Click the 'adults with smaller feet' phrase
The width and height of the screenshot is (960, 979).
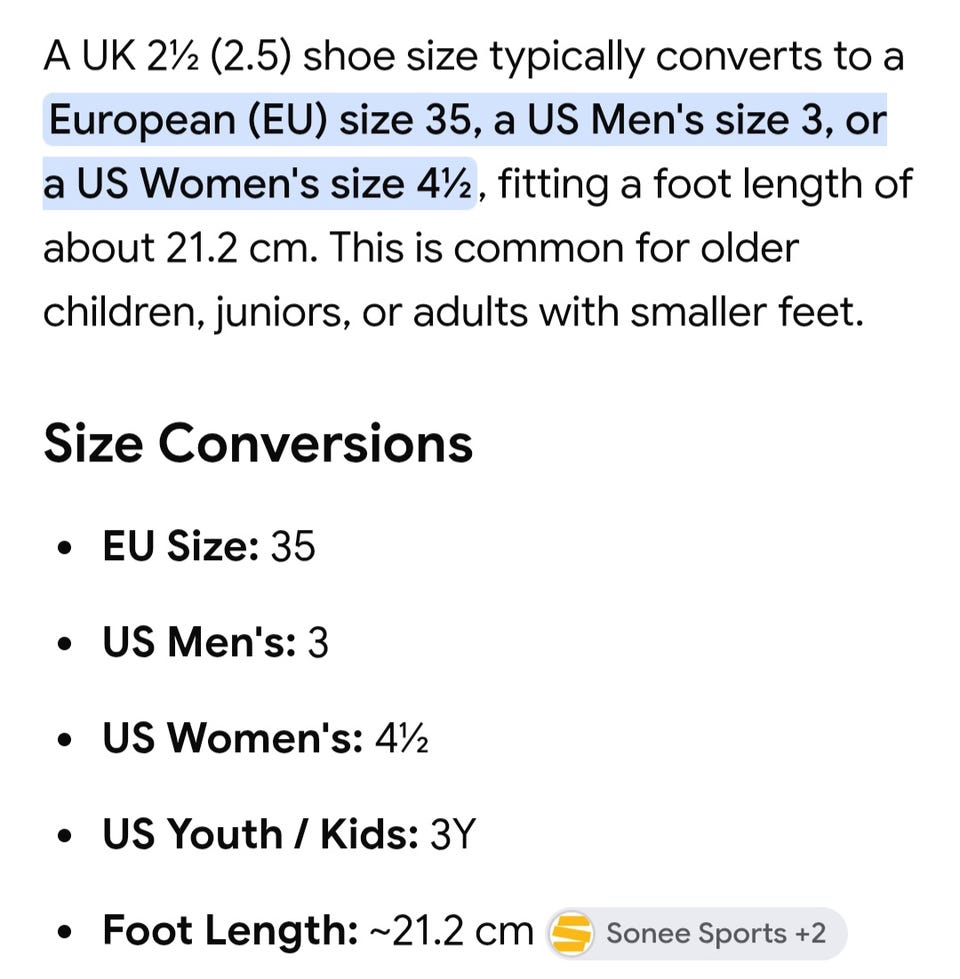click(637, 312)
